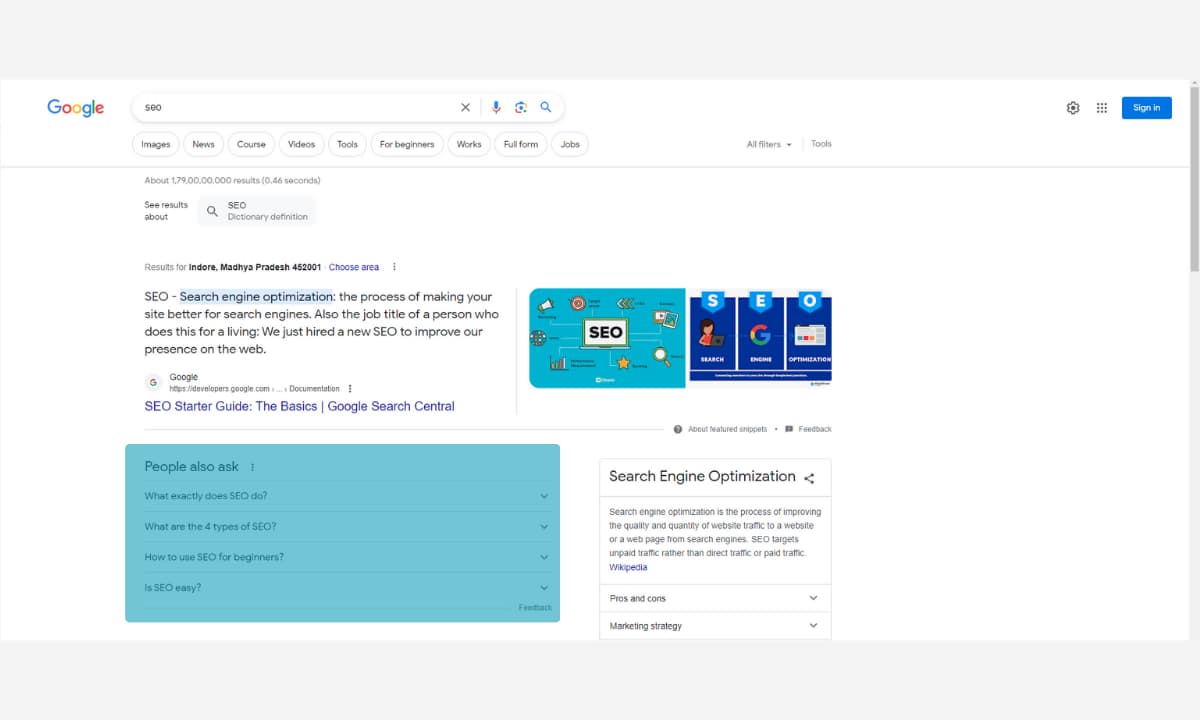Open the three-dot menu beside developers.google.com URL
This screenshot has width=1200, height=720.
click(x=350, y=388)
